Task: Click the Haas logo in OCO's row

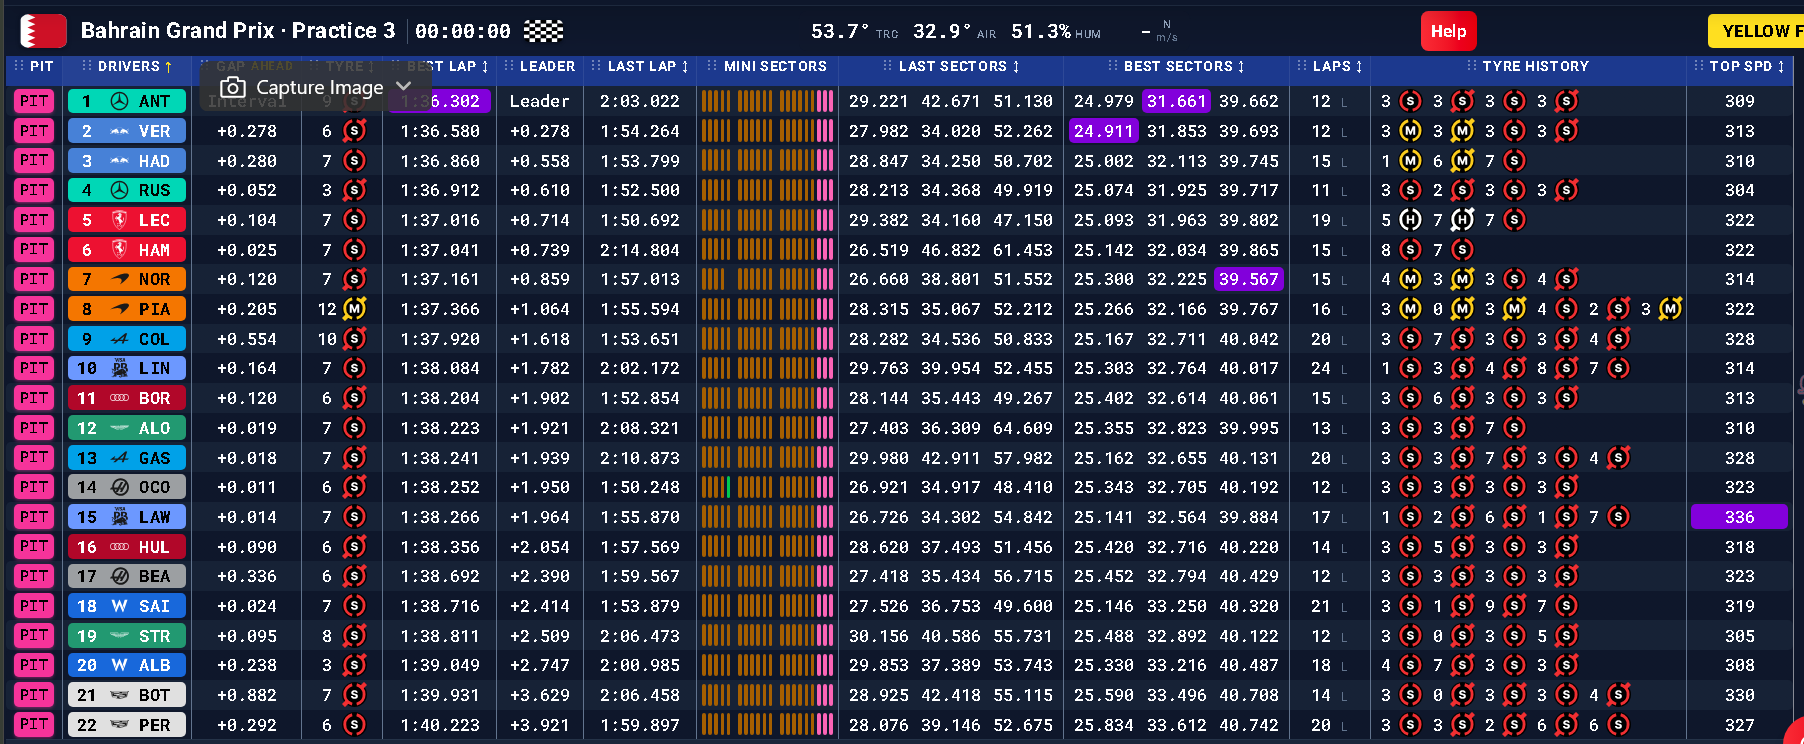Action: 120,487
